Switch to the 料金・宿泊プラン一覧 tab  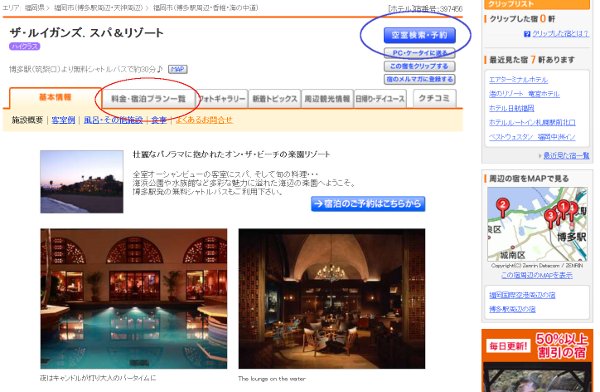(148, 99)
